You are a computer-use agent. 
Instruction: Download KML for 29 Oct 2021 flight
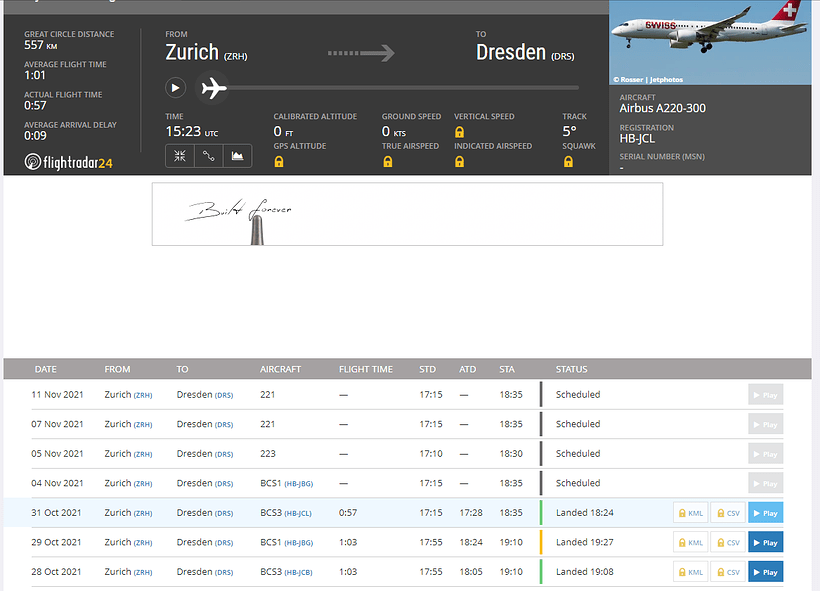tap(690, 542)
